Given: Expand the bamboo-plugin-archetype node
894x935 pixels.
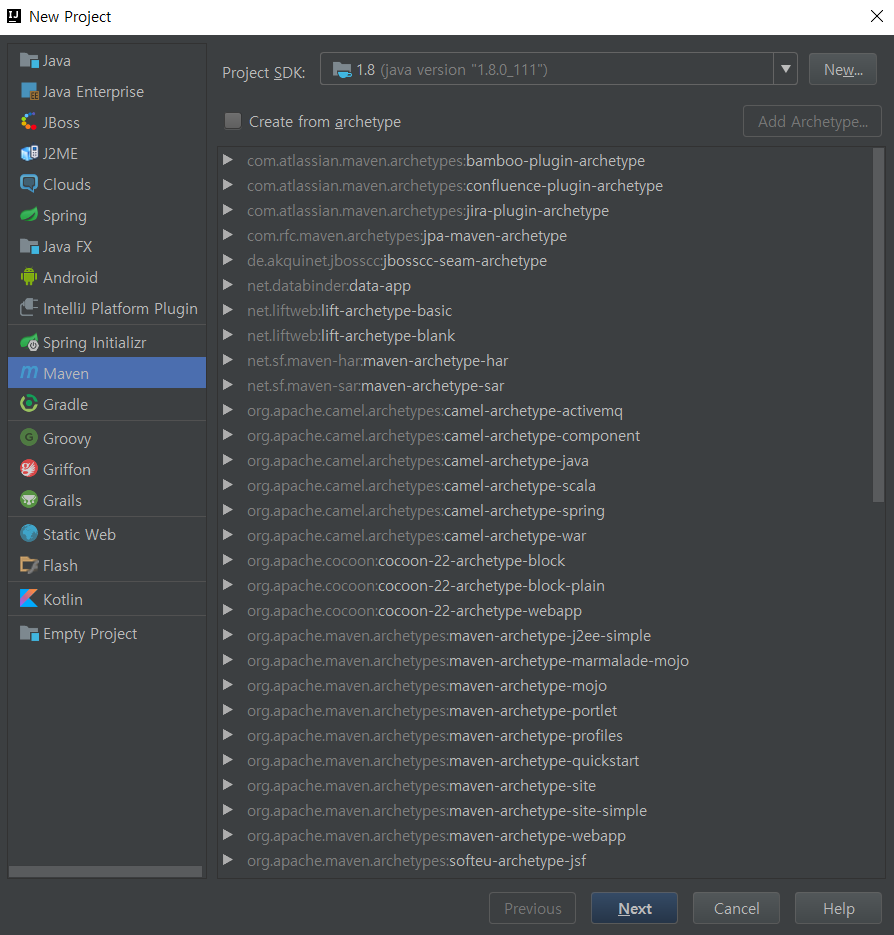Looking at the screenshot, I should point(227,160).
